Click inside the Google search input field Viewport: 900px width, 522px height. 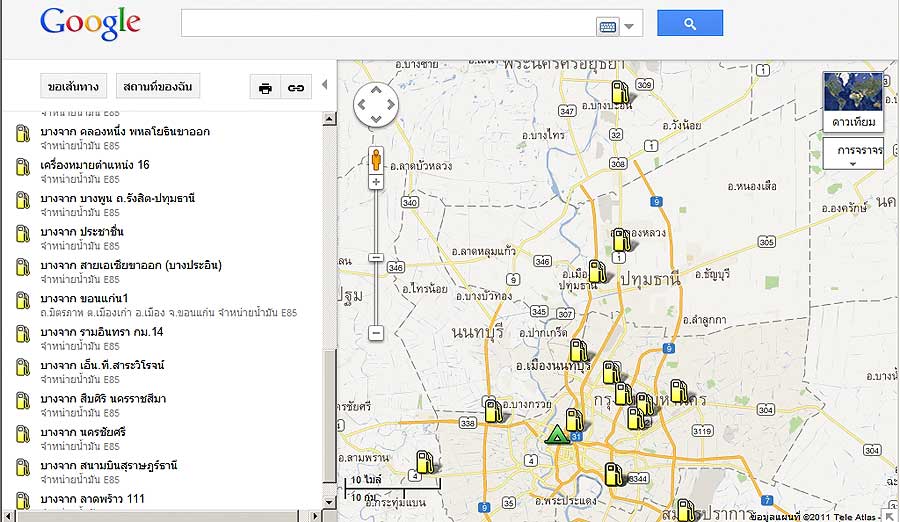tap(385, 24)
